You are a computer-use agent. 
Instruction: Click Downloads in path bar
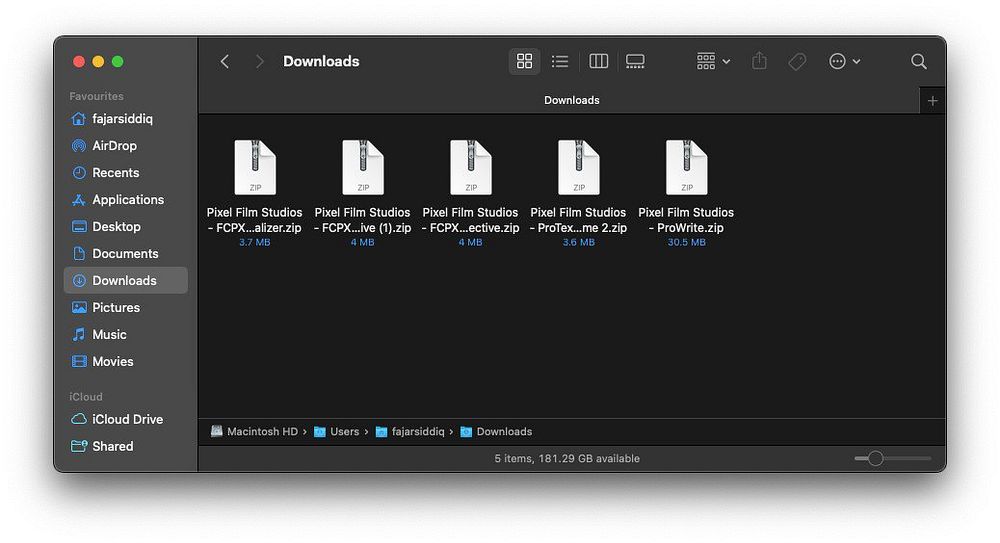click(496, 431)
